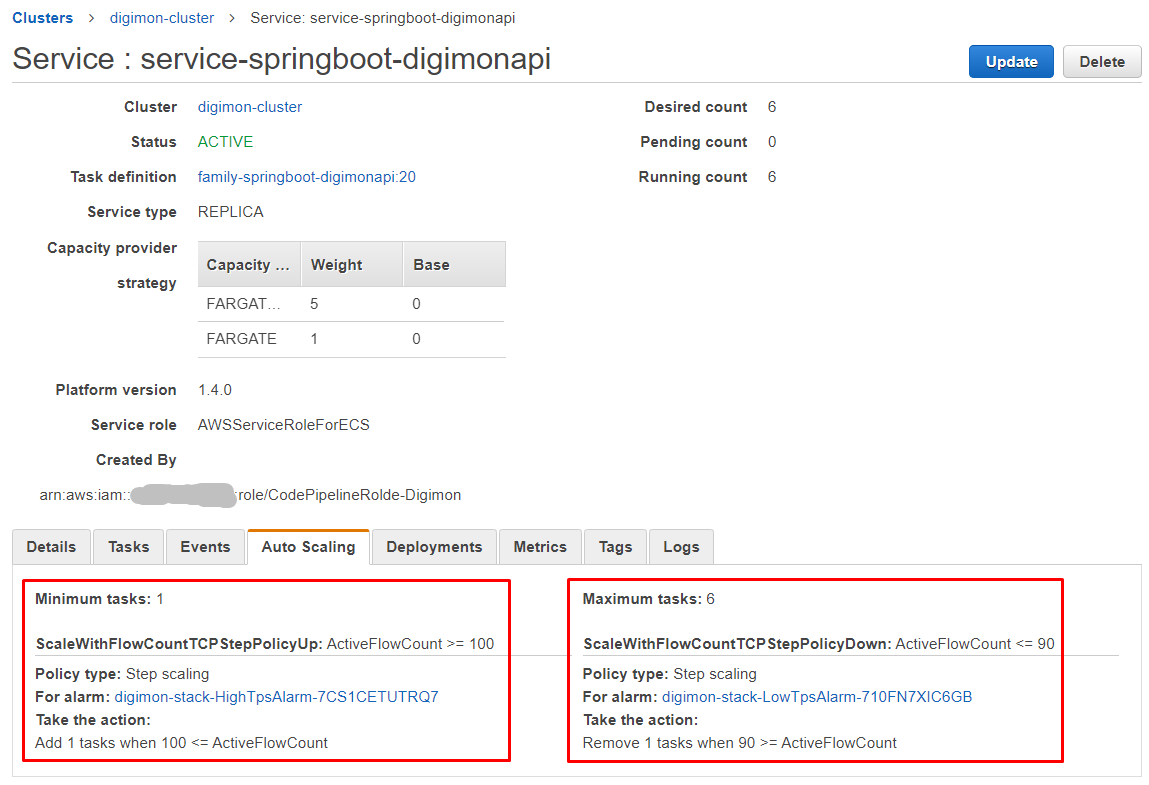Open the Tasks tab
The height and width of the screenshot is (785, 1149).
(128, 547)
